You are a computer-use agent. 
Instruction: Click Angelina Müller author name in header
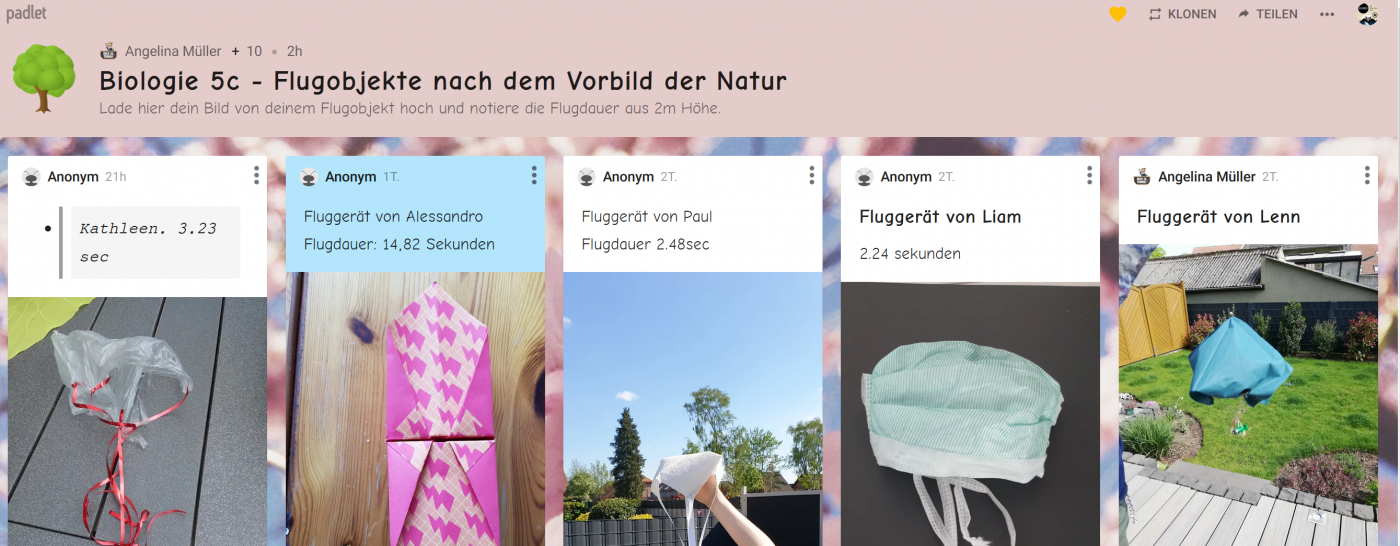pyautogui.click(x=172, y=51)
